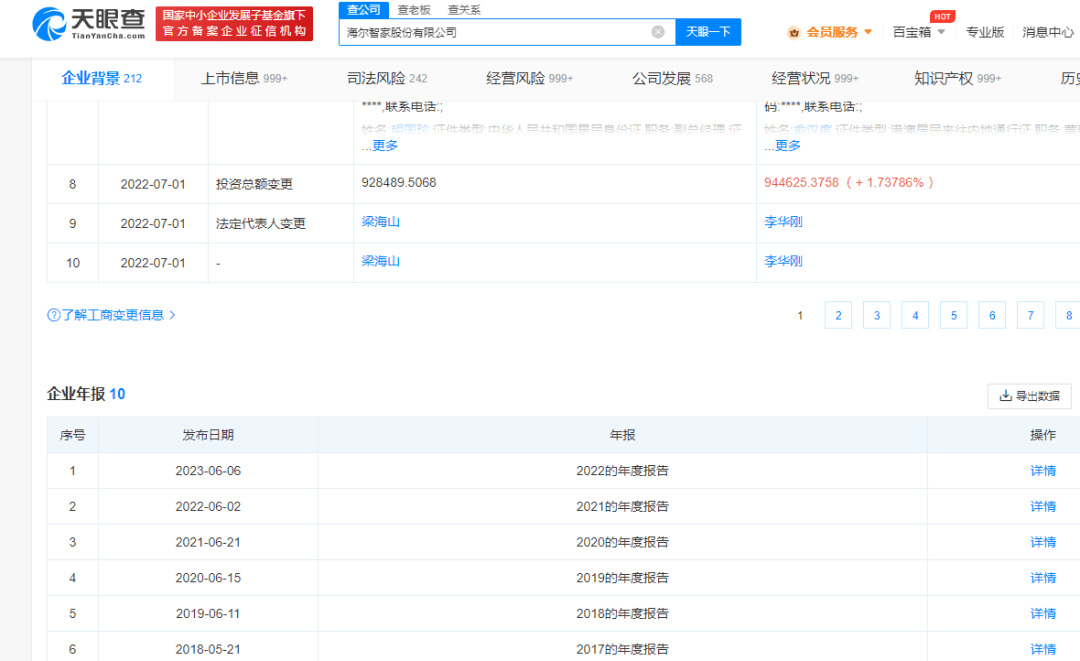Image resolution: width=1080 pixels, height=661 pixels.
Task: Open 详情 for the 2018 annual report
Action: 1043,614
